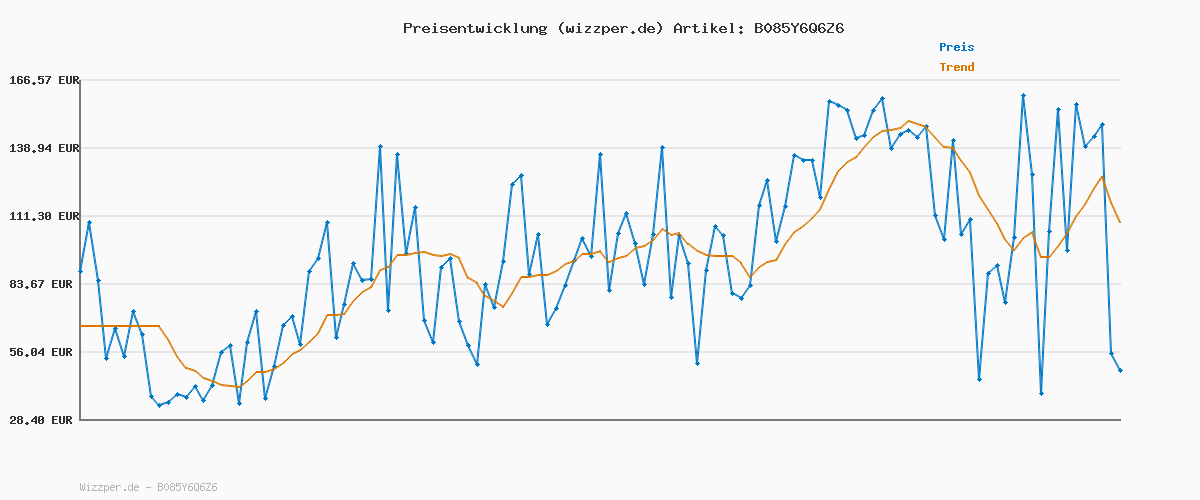Click the top gridline at 166.57 EUR
This screenshot has width=1200, height=500.
pos(600,80)
